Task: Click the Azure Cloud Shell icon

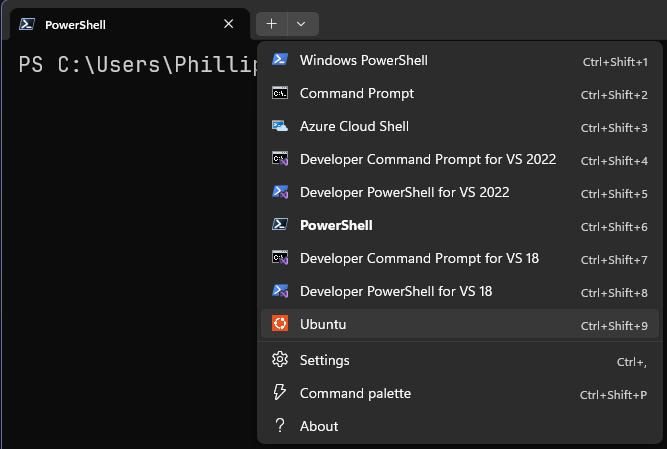Action: click(280, 126)
